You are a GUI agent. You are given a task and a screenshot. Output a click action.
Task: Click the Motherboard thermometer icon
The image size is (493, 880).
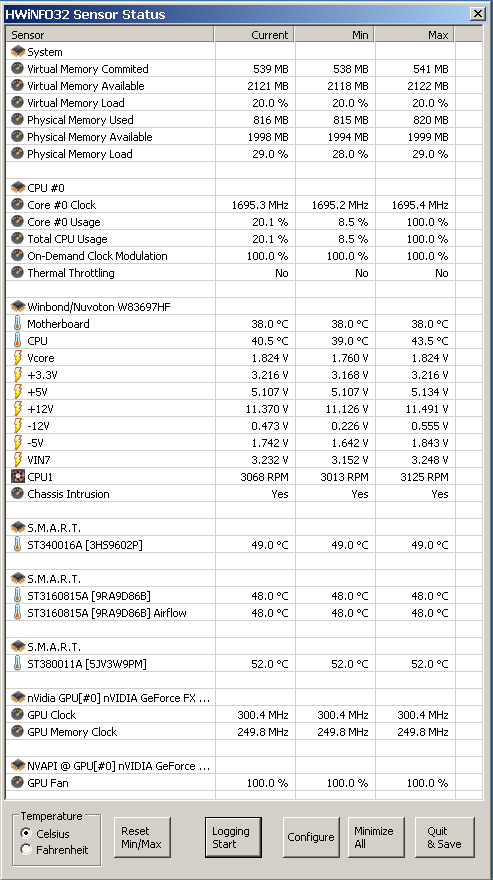coord(17,324)
